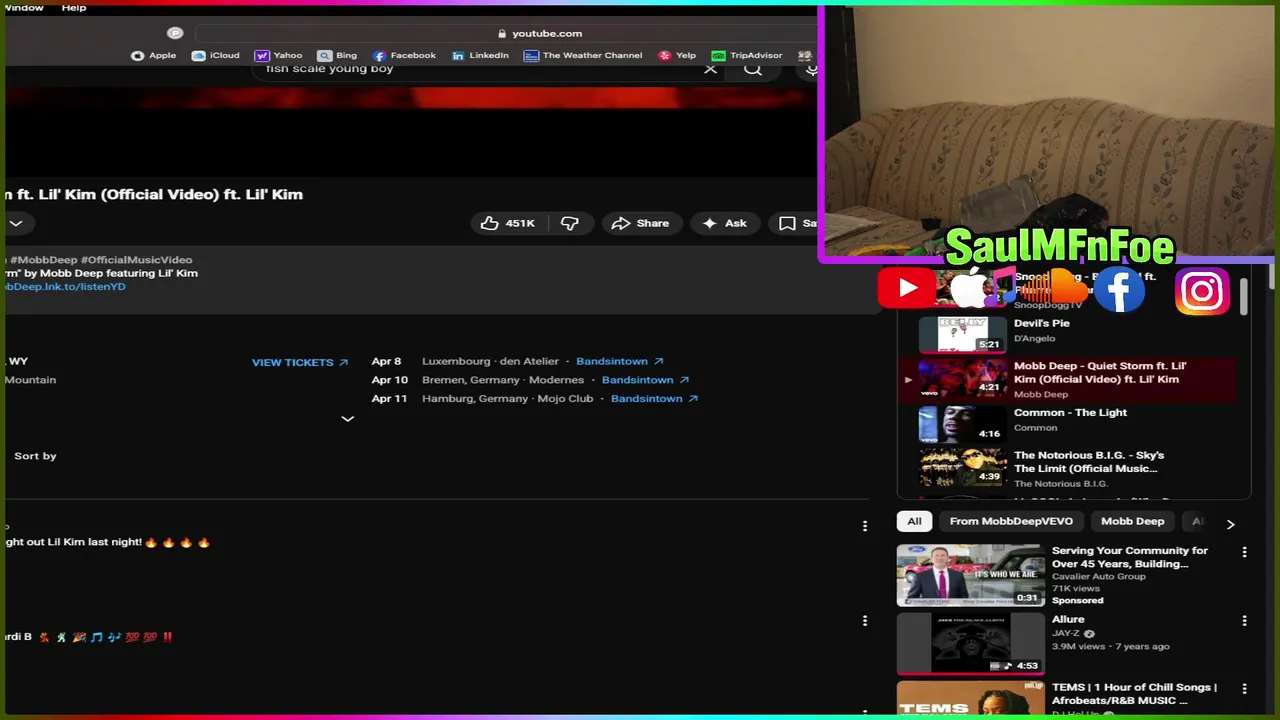This screenshot has width=1280, height=720.
Task: Grab the playlist panel scrollbar
Action: click(x=1243, y=296)
